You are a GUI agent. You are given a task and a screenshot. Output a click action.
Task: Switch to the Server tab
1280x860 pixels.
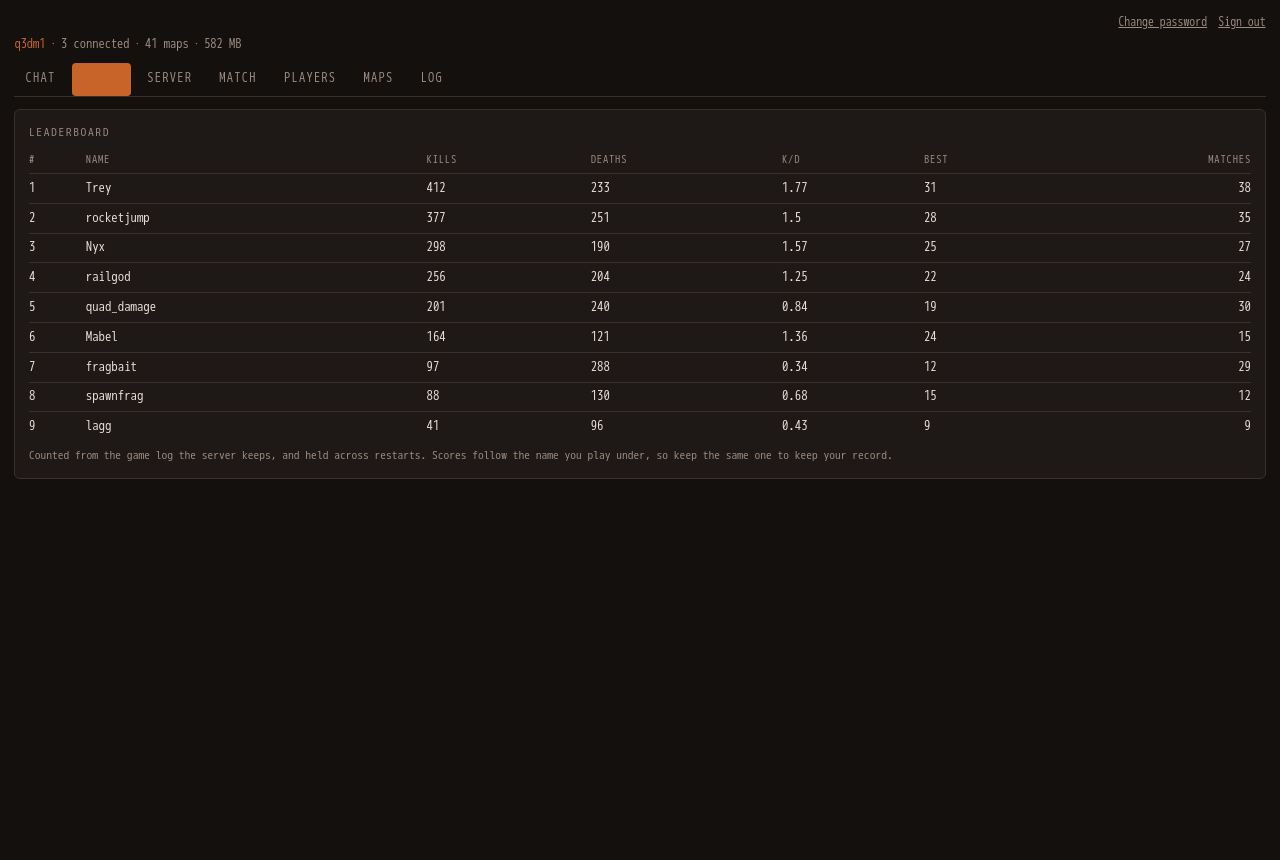[x=169, y=79]
